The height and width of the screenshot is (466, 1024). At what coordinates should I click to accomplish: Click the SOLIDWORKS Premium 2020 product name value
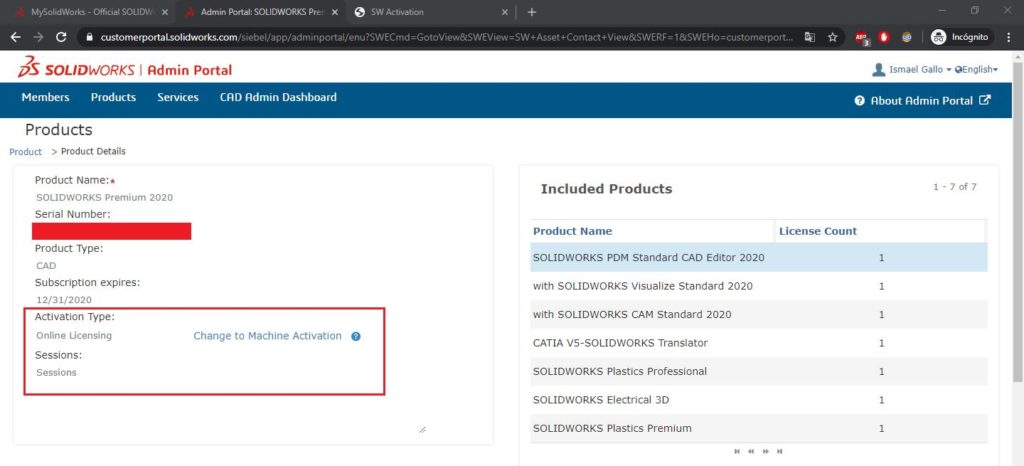(x=104, y=197)
